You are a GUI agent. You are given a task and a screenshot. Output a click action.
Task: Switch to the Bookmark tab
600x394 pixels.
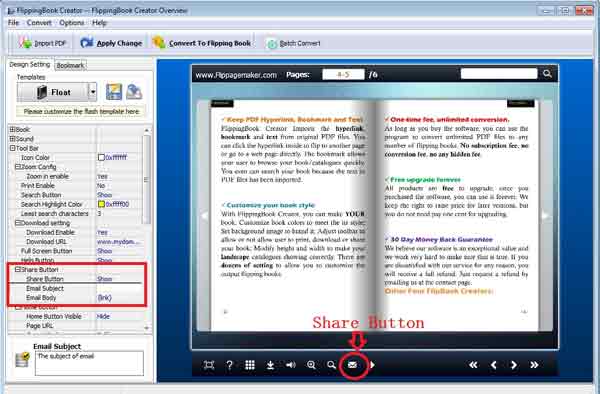click(x=70, y=65)
